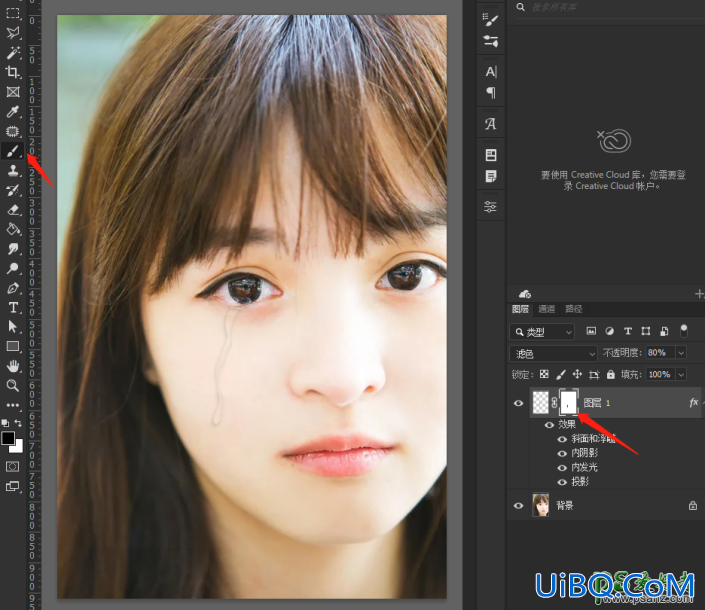Image resolution: width=705 pixels, height=610 pixels.
Task: Switch to the 图层 tab
Action: (x=520, y=309)
